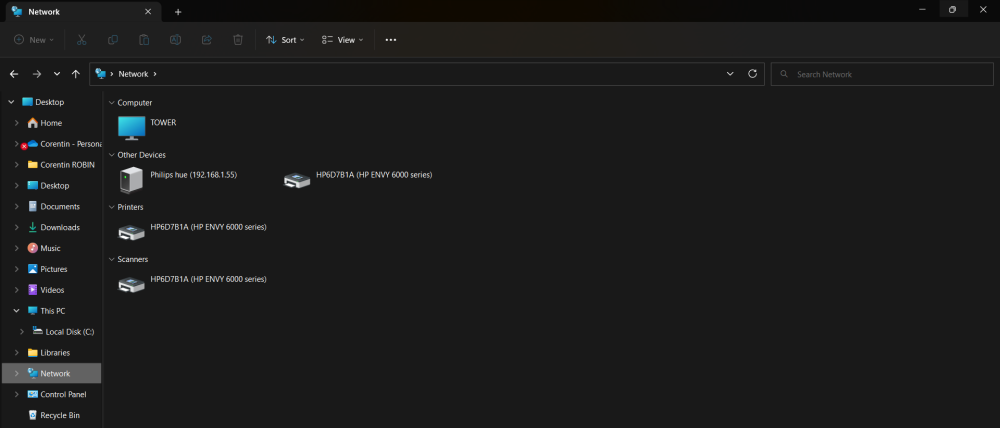
Task: Open Documents in navigation pane
Action: coord(52,207)
